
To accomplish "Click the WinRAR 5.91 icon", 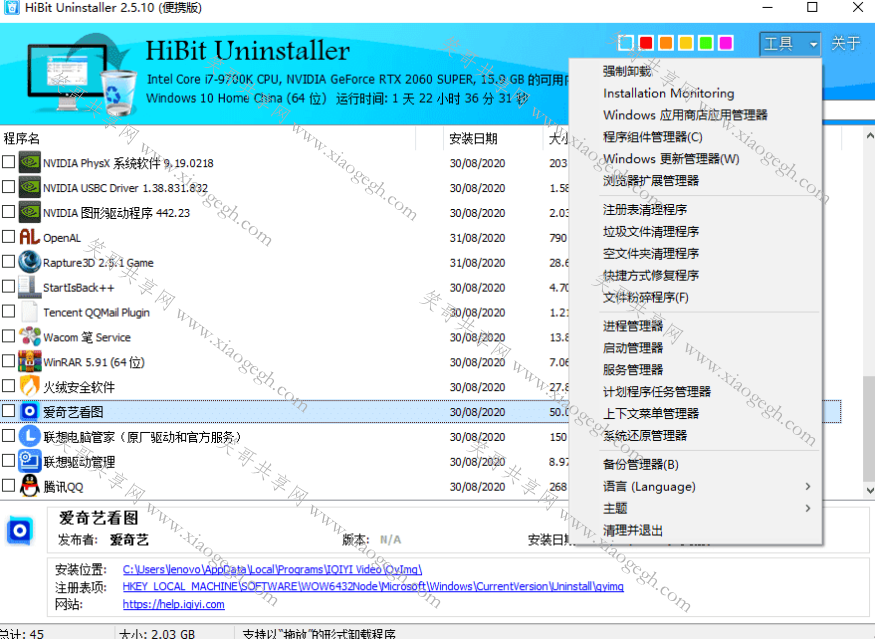I will (30, 362).
